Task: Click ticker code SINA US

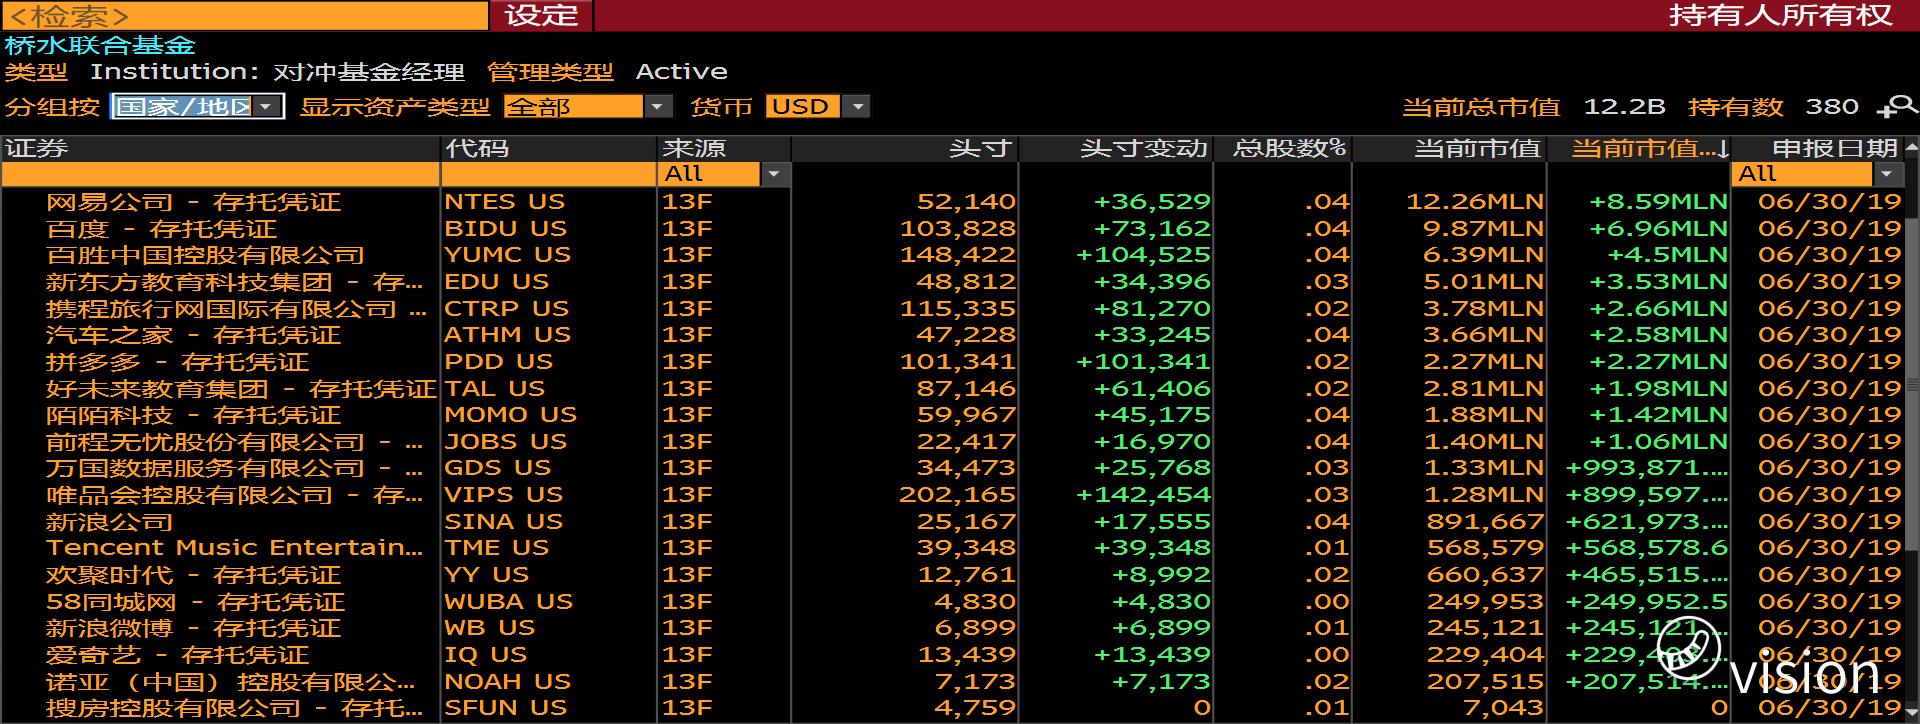Action: pos(504,522)
